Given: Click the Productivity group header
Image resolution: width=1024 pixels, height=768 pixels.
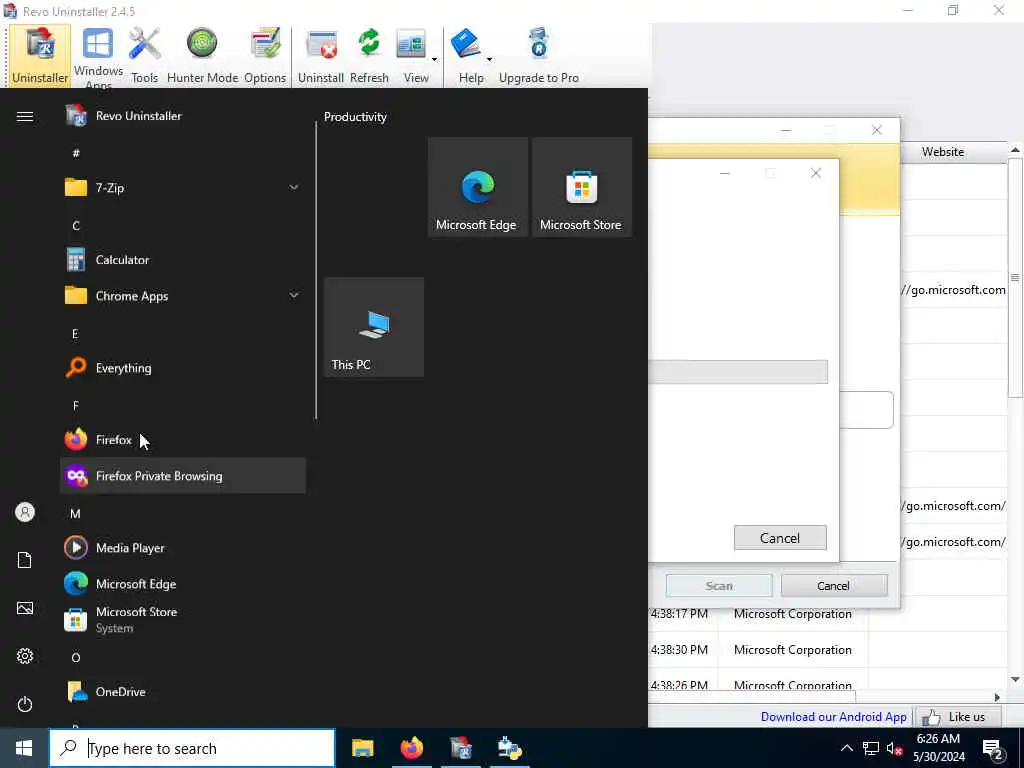Looking at the screenshot, I should click(x=355, y=117).
